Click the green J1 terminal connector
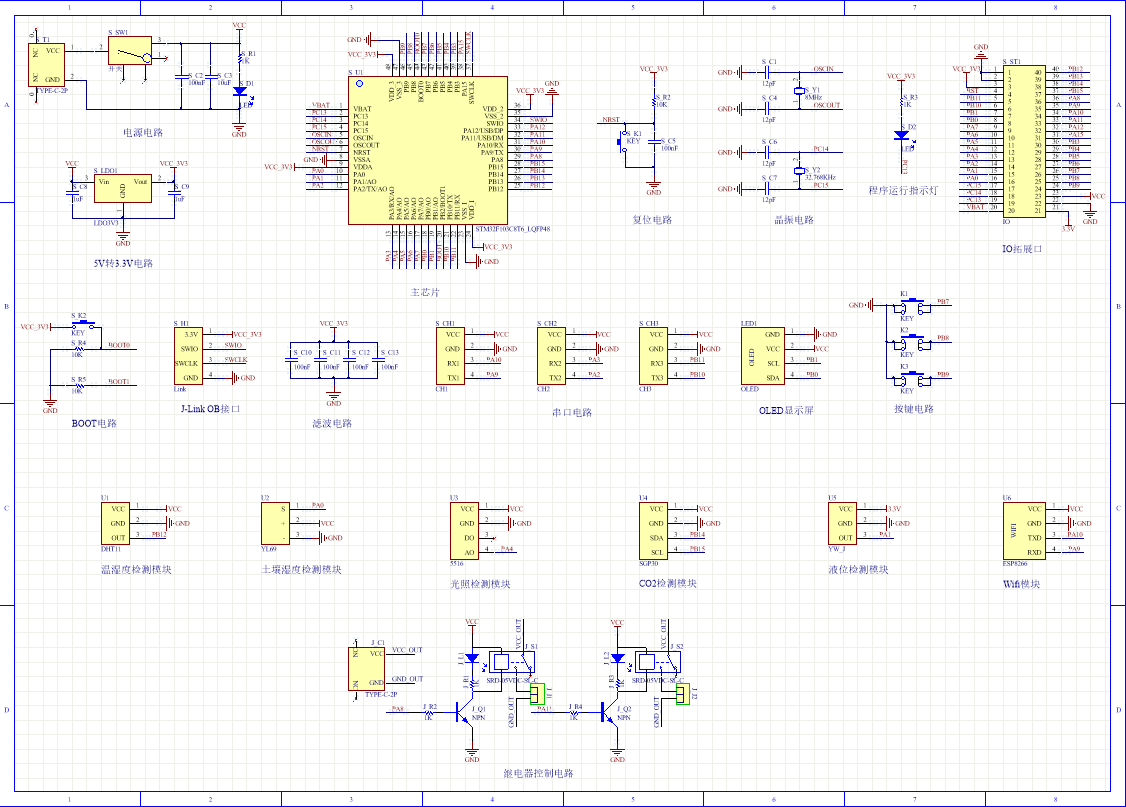 [x=537, y=694]
